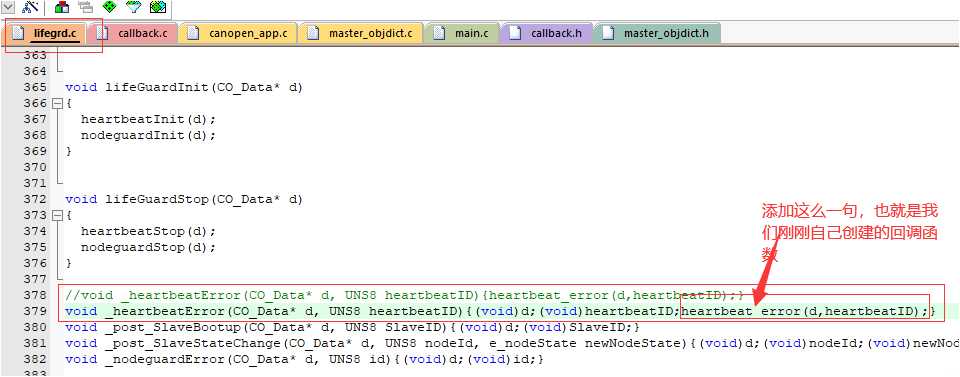Open the Options for Target magic wand icon
960x377 pixels.
(30, 7)
